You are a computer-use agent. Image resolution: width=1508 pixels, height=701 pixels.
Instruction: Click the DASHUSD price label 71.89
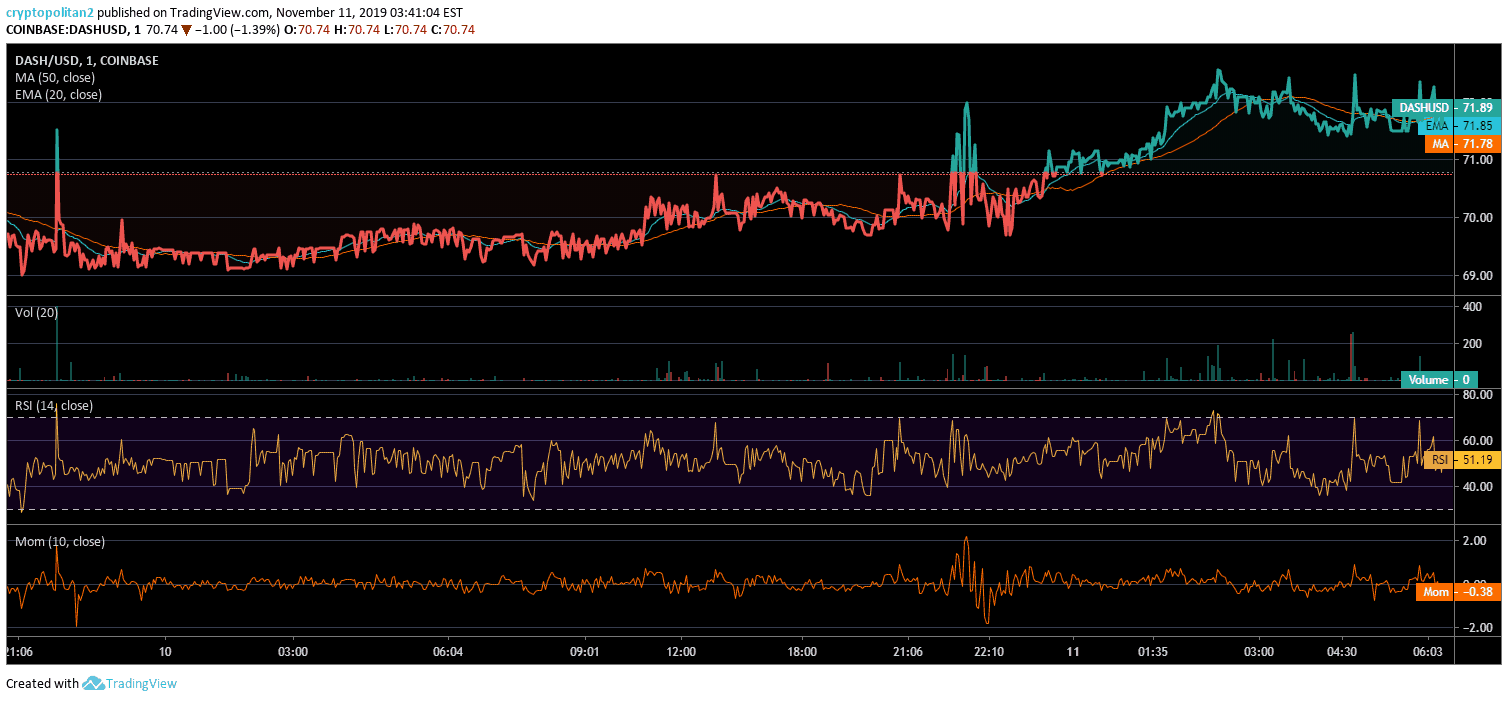[1446, 108]
